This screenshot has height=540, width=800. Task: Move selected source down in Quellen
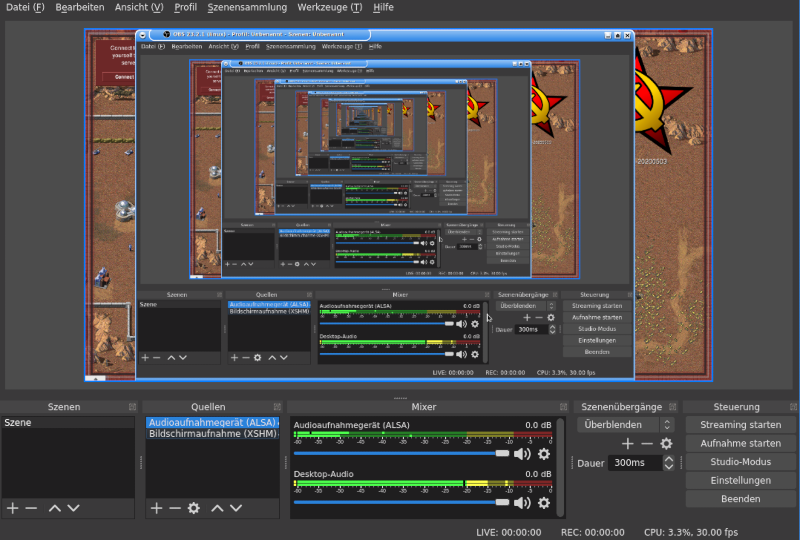tap(236, 508)
